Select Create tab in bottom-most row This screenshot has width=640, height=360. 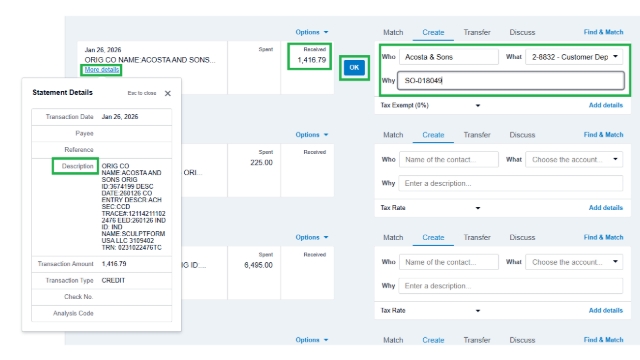(x=433, y=340)
